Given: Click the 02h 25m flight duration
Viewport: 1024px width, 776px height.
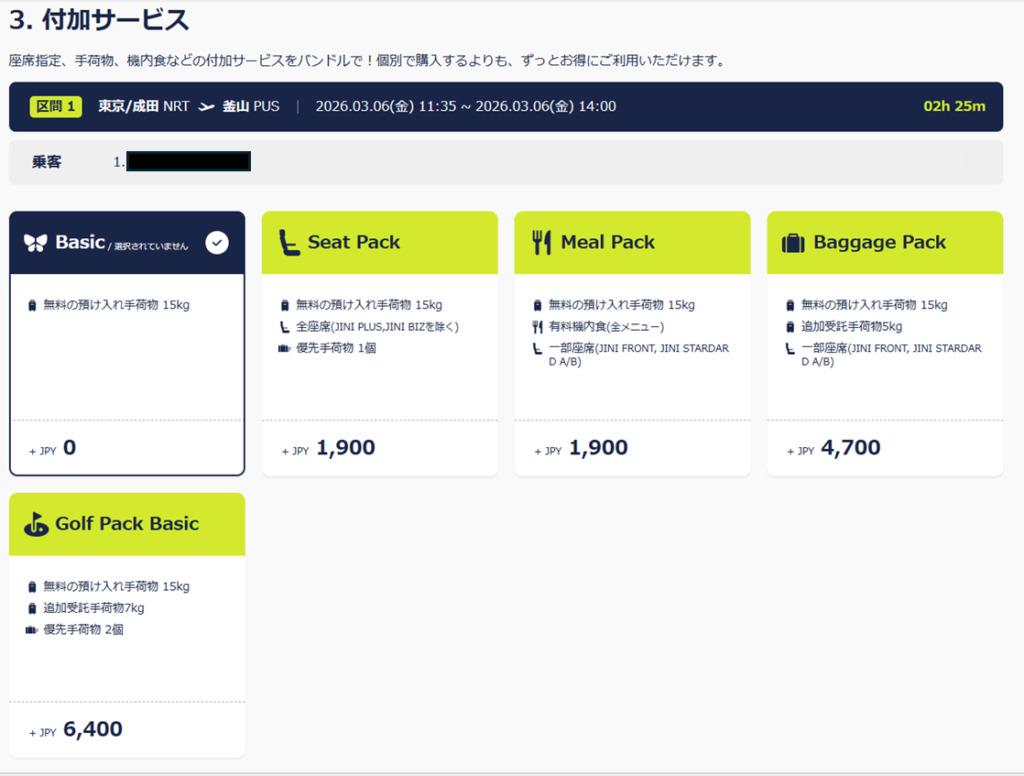Looking at the screenshot, I should coord(954,107).
